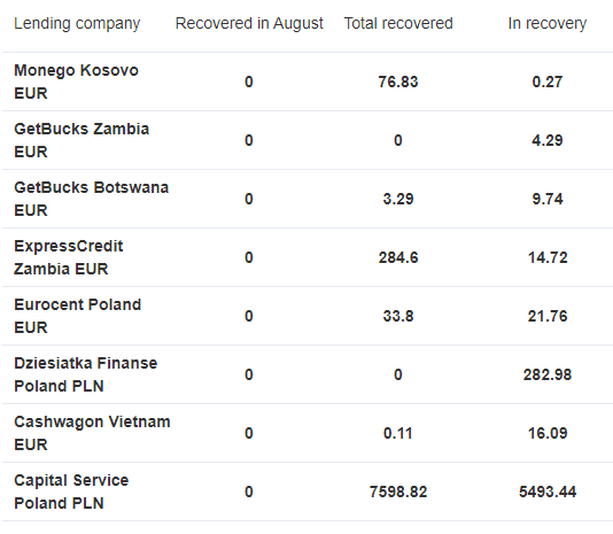Click in recovery value 5493.44

[547, 492]
